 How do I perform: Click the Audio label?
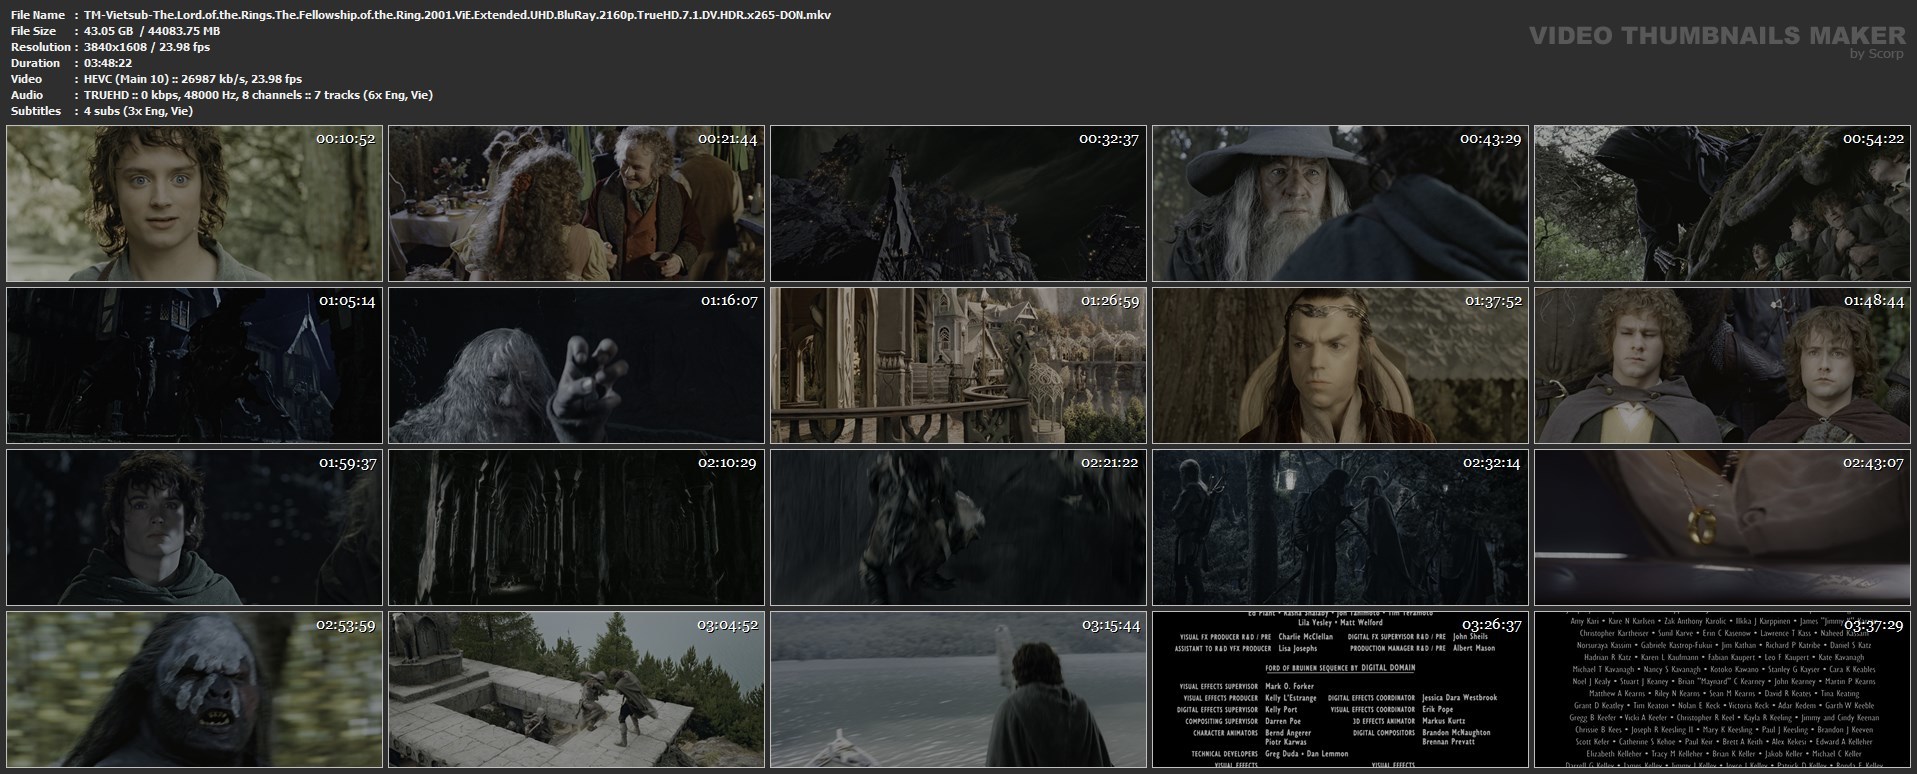pyautogui.click(x=27, y=95)
